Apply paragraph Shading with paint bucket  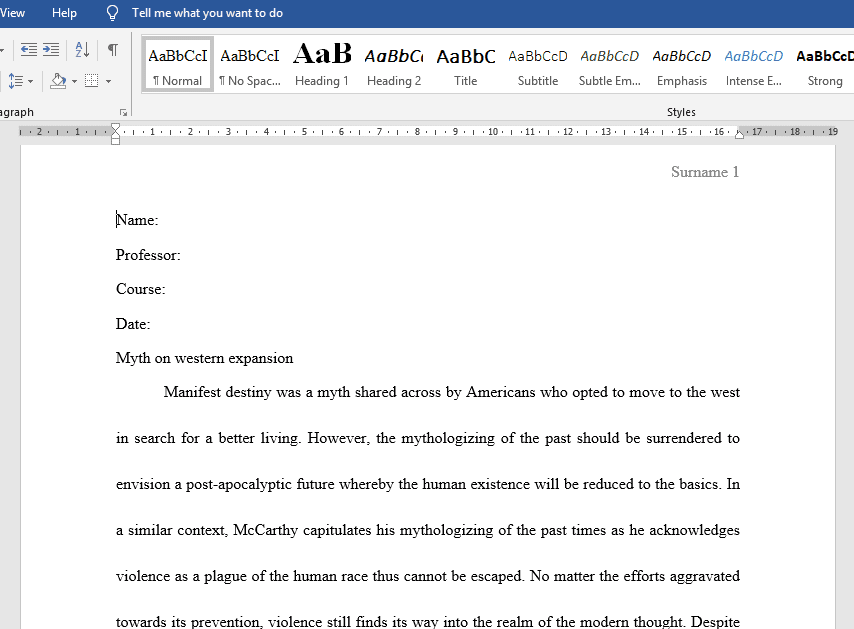[x=57, y=81]
